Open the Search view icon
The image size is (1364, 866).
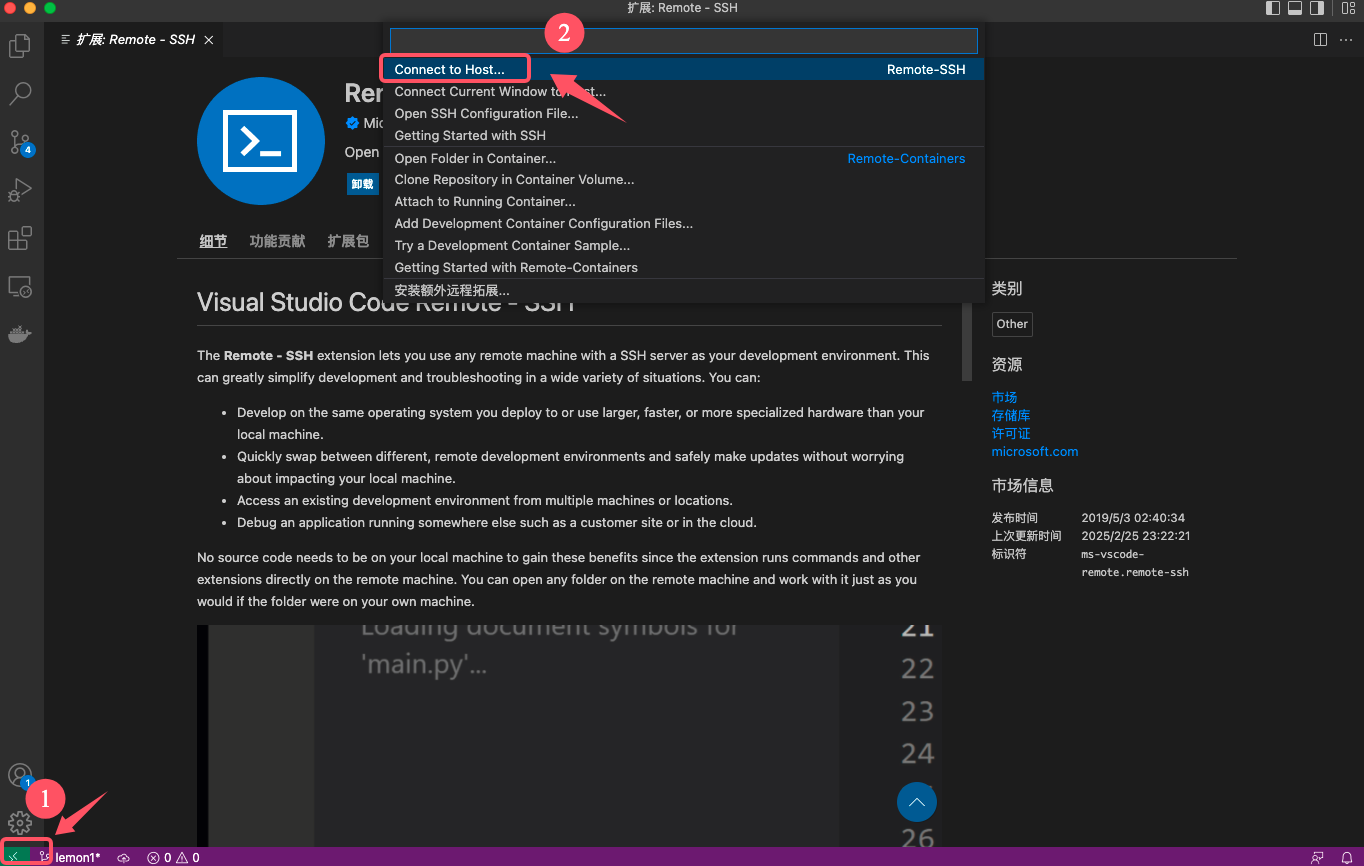tap(20, 94)
